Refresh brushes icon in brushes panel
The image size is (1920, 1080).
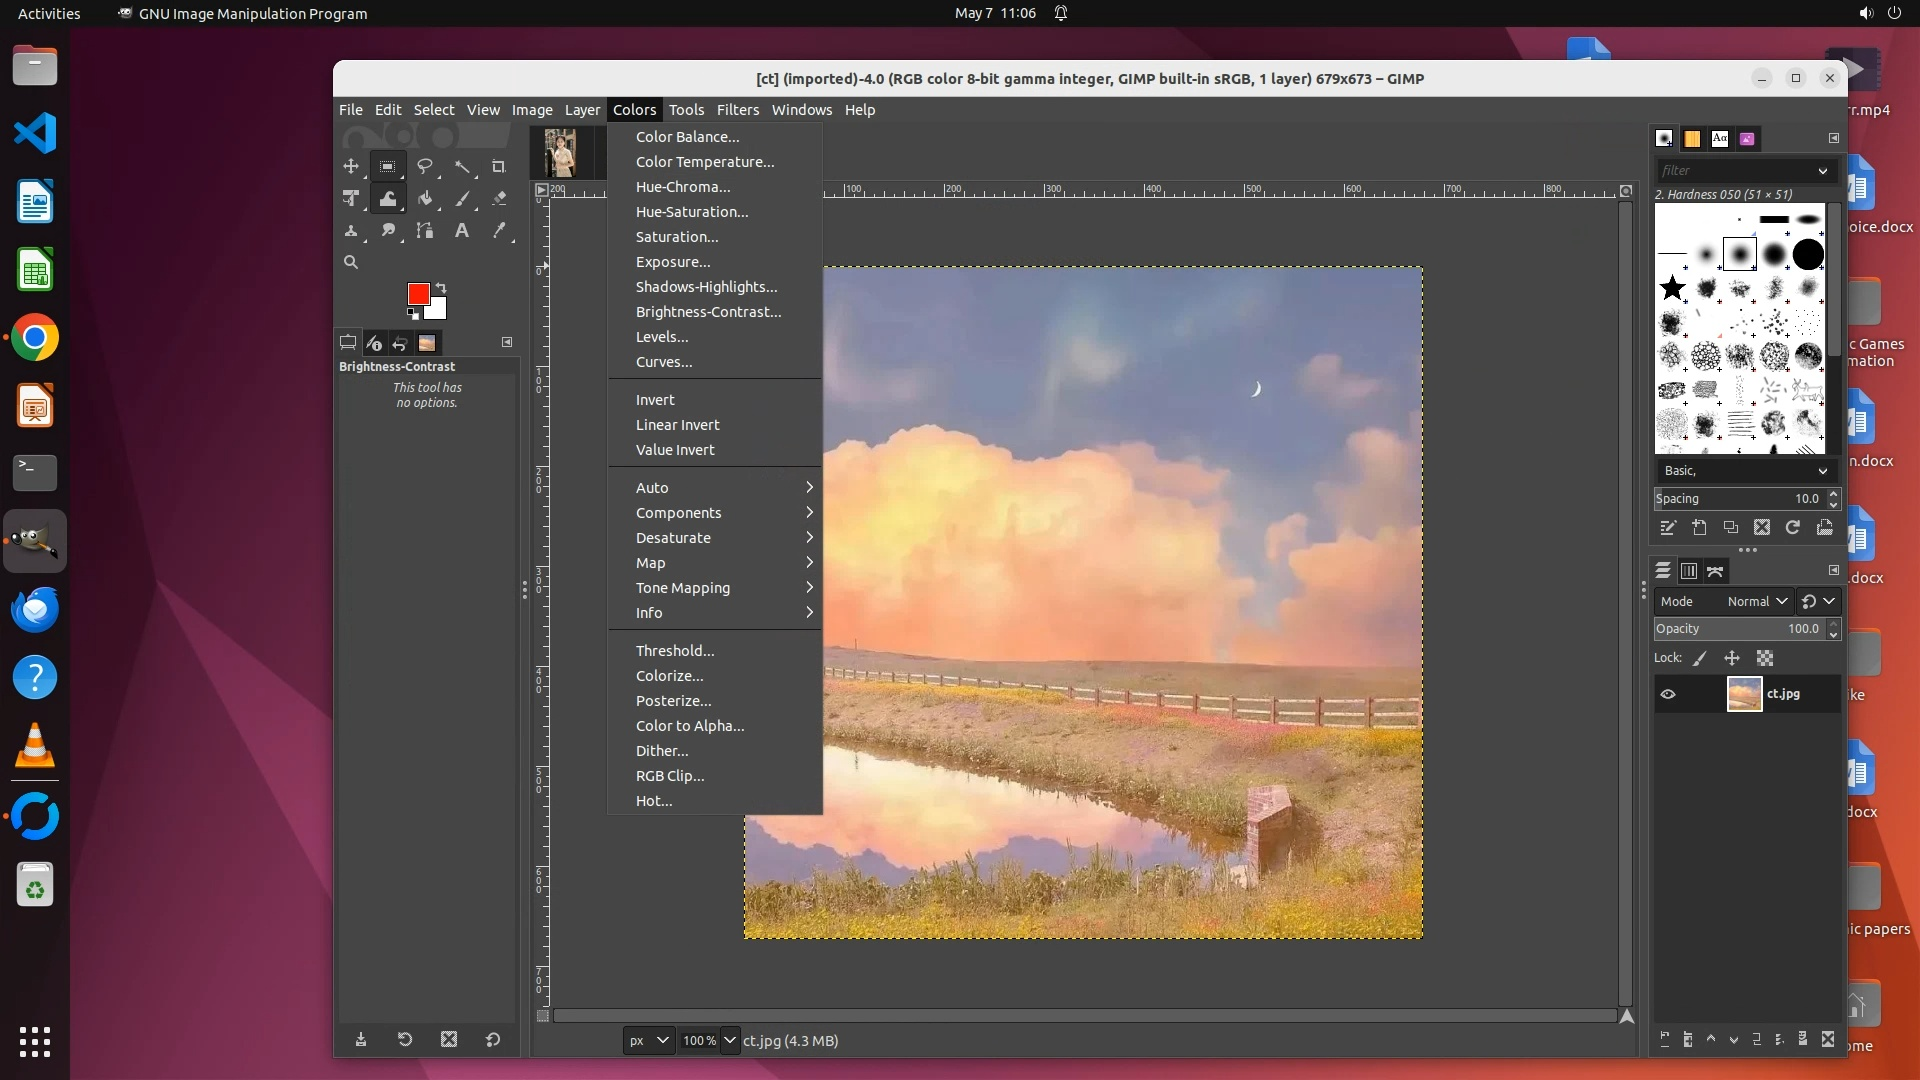(x=1793, y=527)
